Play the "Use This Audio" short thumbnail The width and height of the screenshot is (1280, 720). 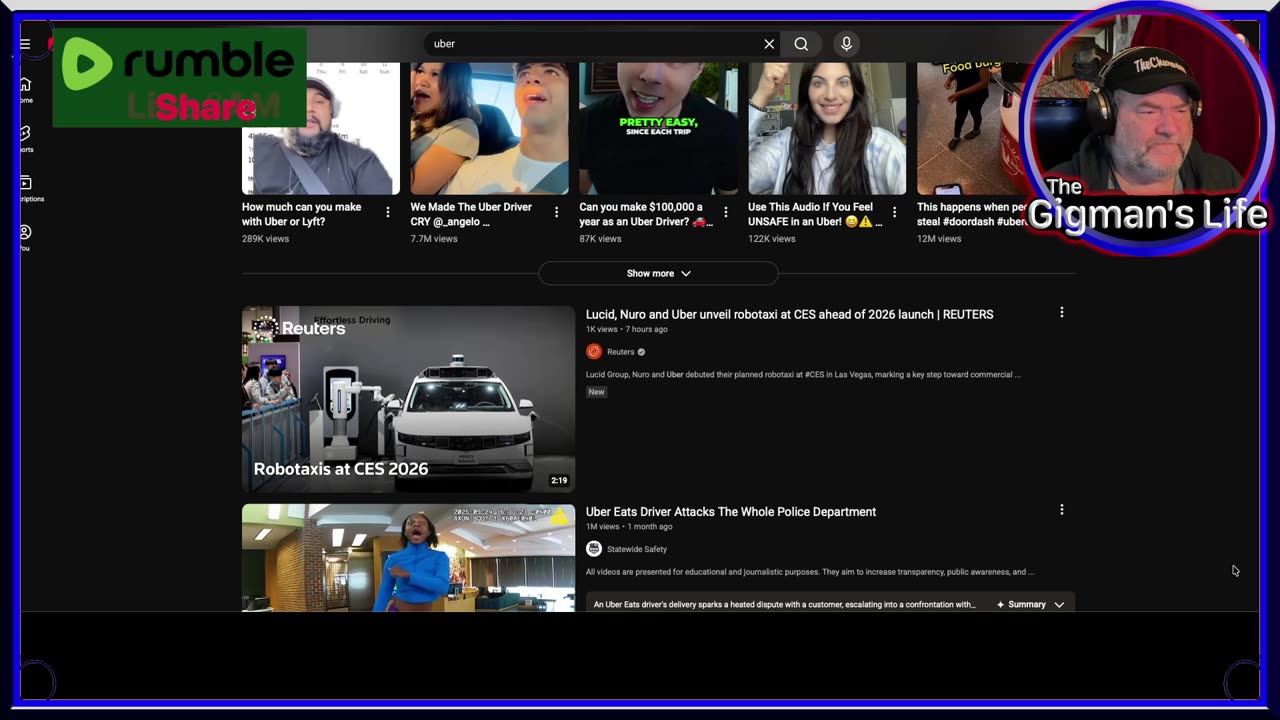pos(828,128)
